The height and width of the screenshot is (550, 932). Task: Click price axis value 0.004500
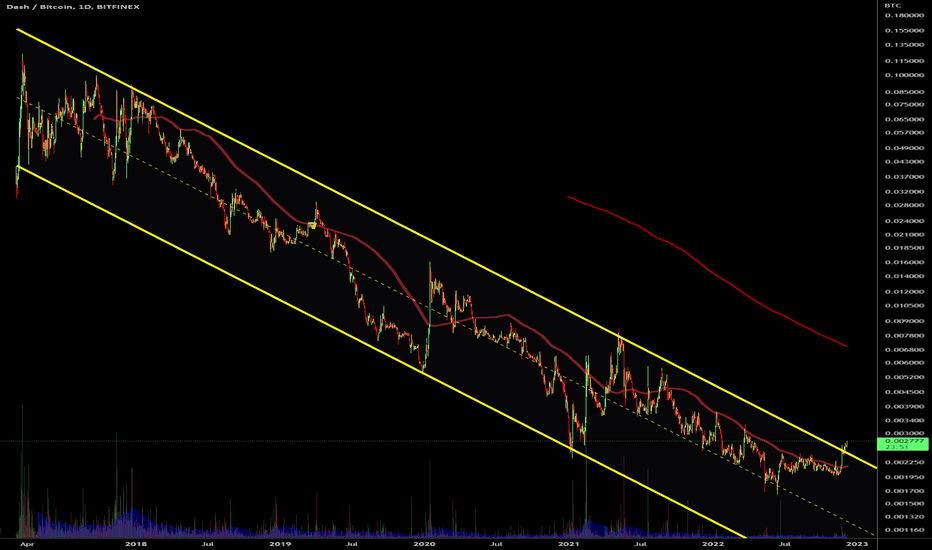tap(904, 392)
